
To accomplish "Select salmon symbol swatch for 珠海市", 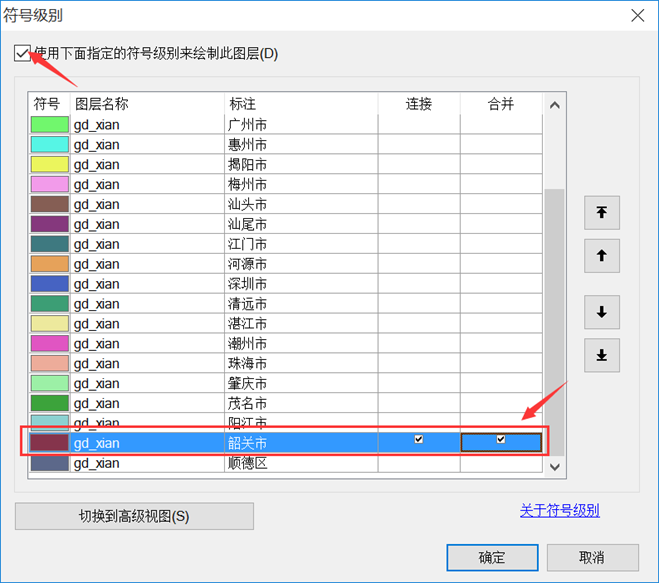I will pyautogui.click(x=50, y=363).
